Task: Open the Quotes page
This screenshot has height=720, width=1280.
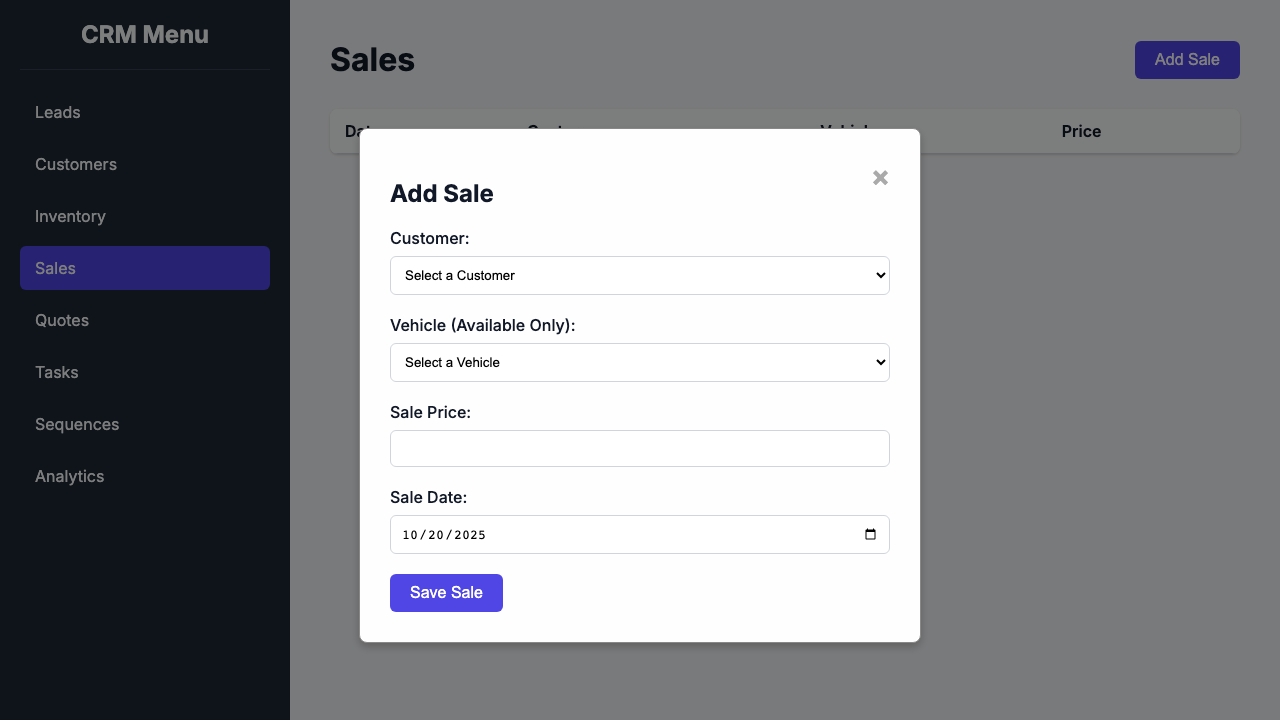Action: click(62, 320)
